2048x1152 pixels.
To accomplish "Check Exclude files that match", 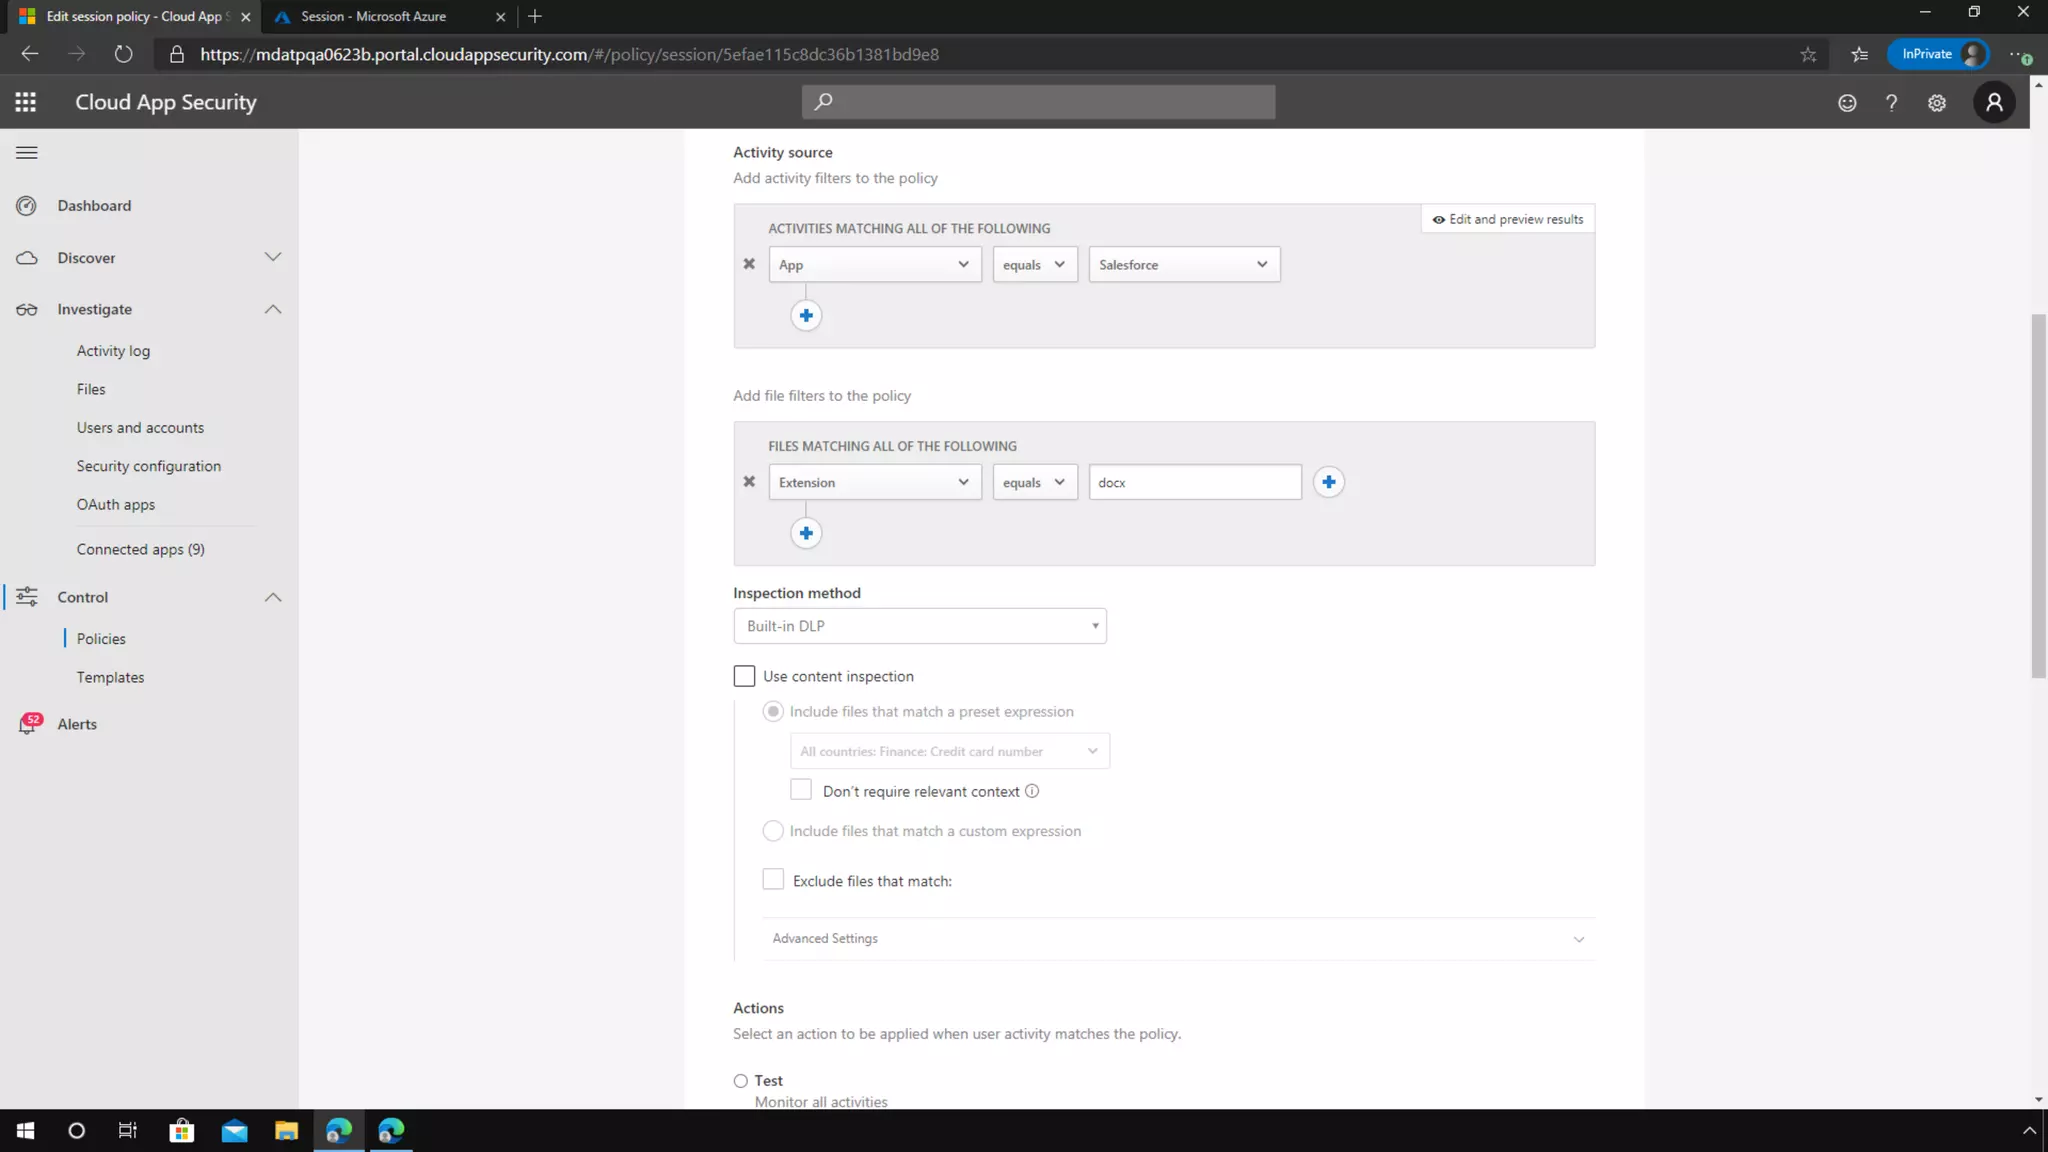I will (x=773, y=880).
